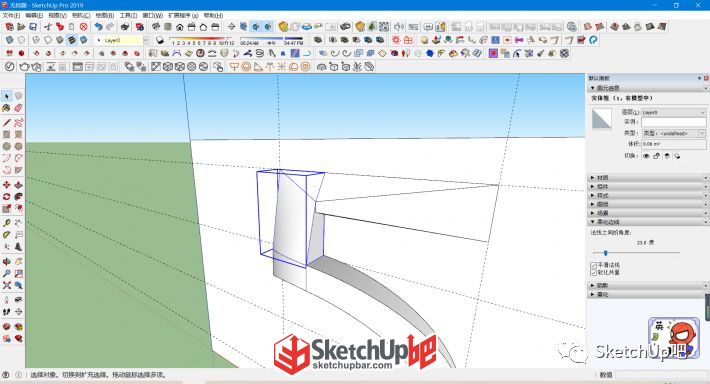Click the status bar info circle icon

[x=19, y=375]
